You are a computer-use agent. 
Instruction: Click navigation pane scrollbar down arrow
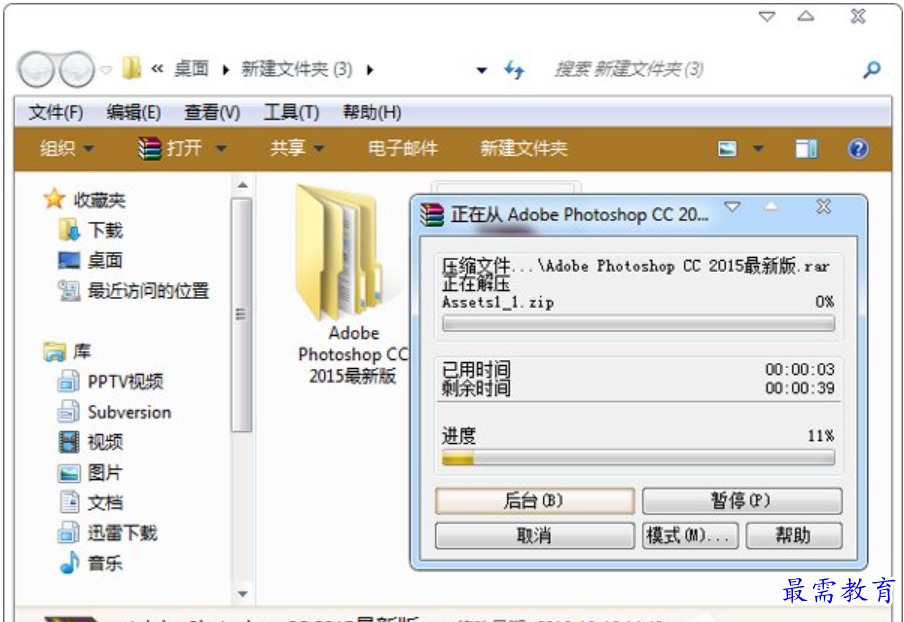243,594
